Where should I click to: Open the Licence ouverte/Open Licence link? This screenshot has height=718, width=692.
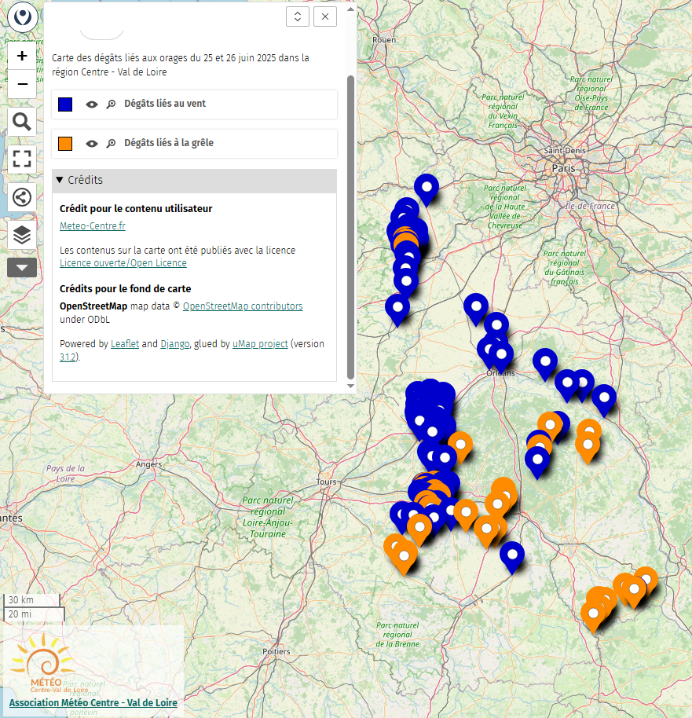[x=123, y=263]
